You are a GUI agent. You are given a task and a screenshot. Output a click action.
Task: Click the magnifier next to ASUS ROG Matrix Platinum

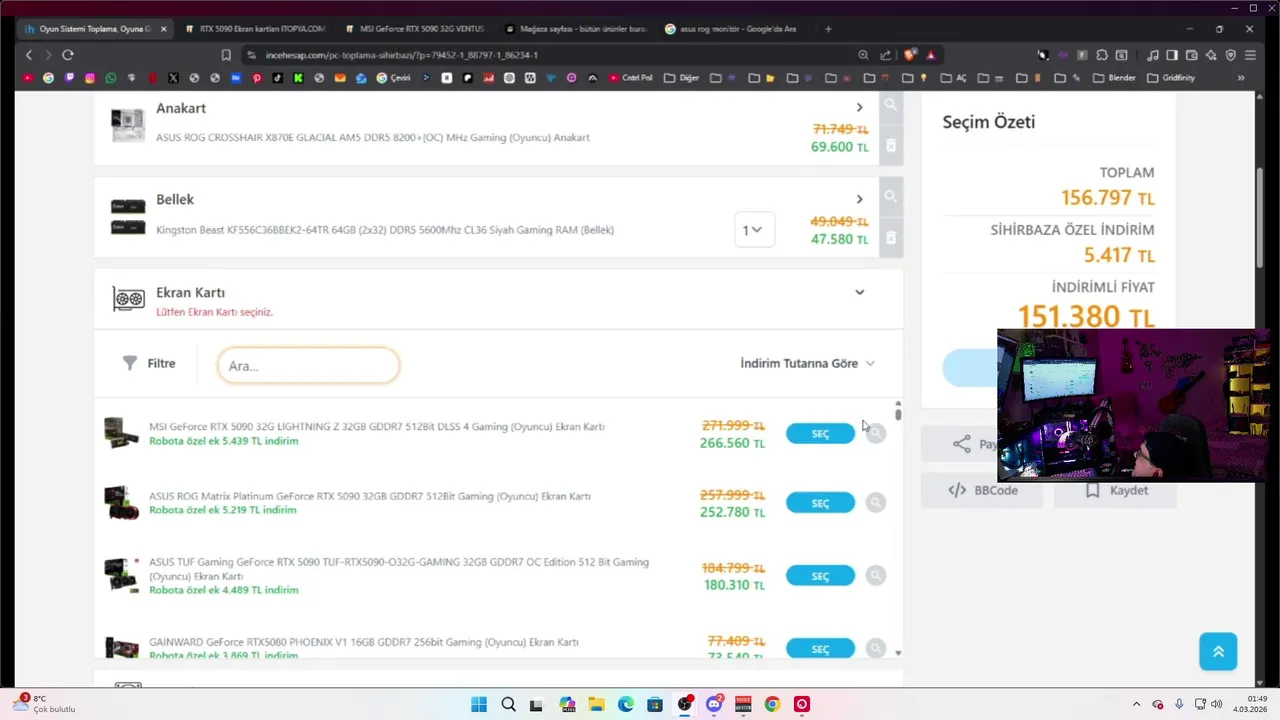click(876, 503)
